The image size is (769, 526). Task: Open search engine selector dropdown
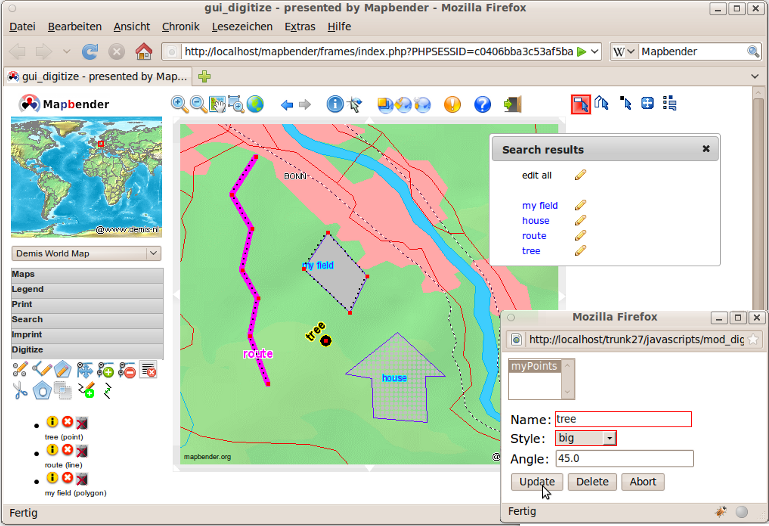coord(624,51)
